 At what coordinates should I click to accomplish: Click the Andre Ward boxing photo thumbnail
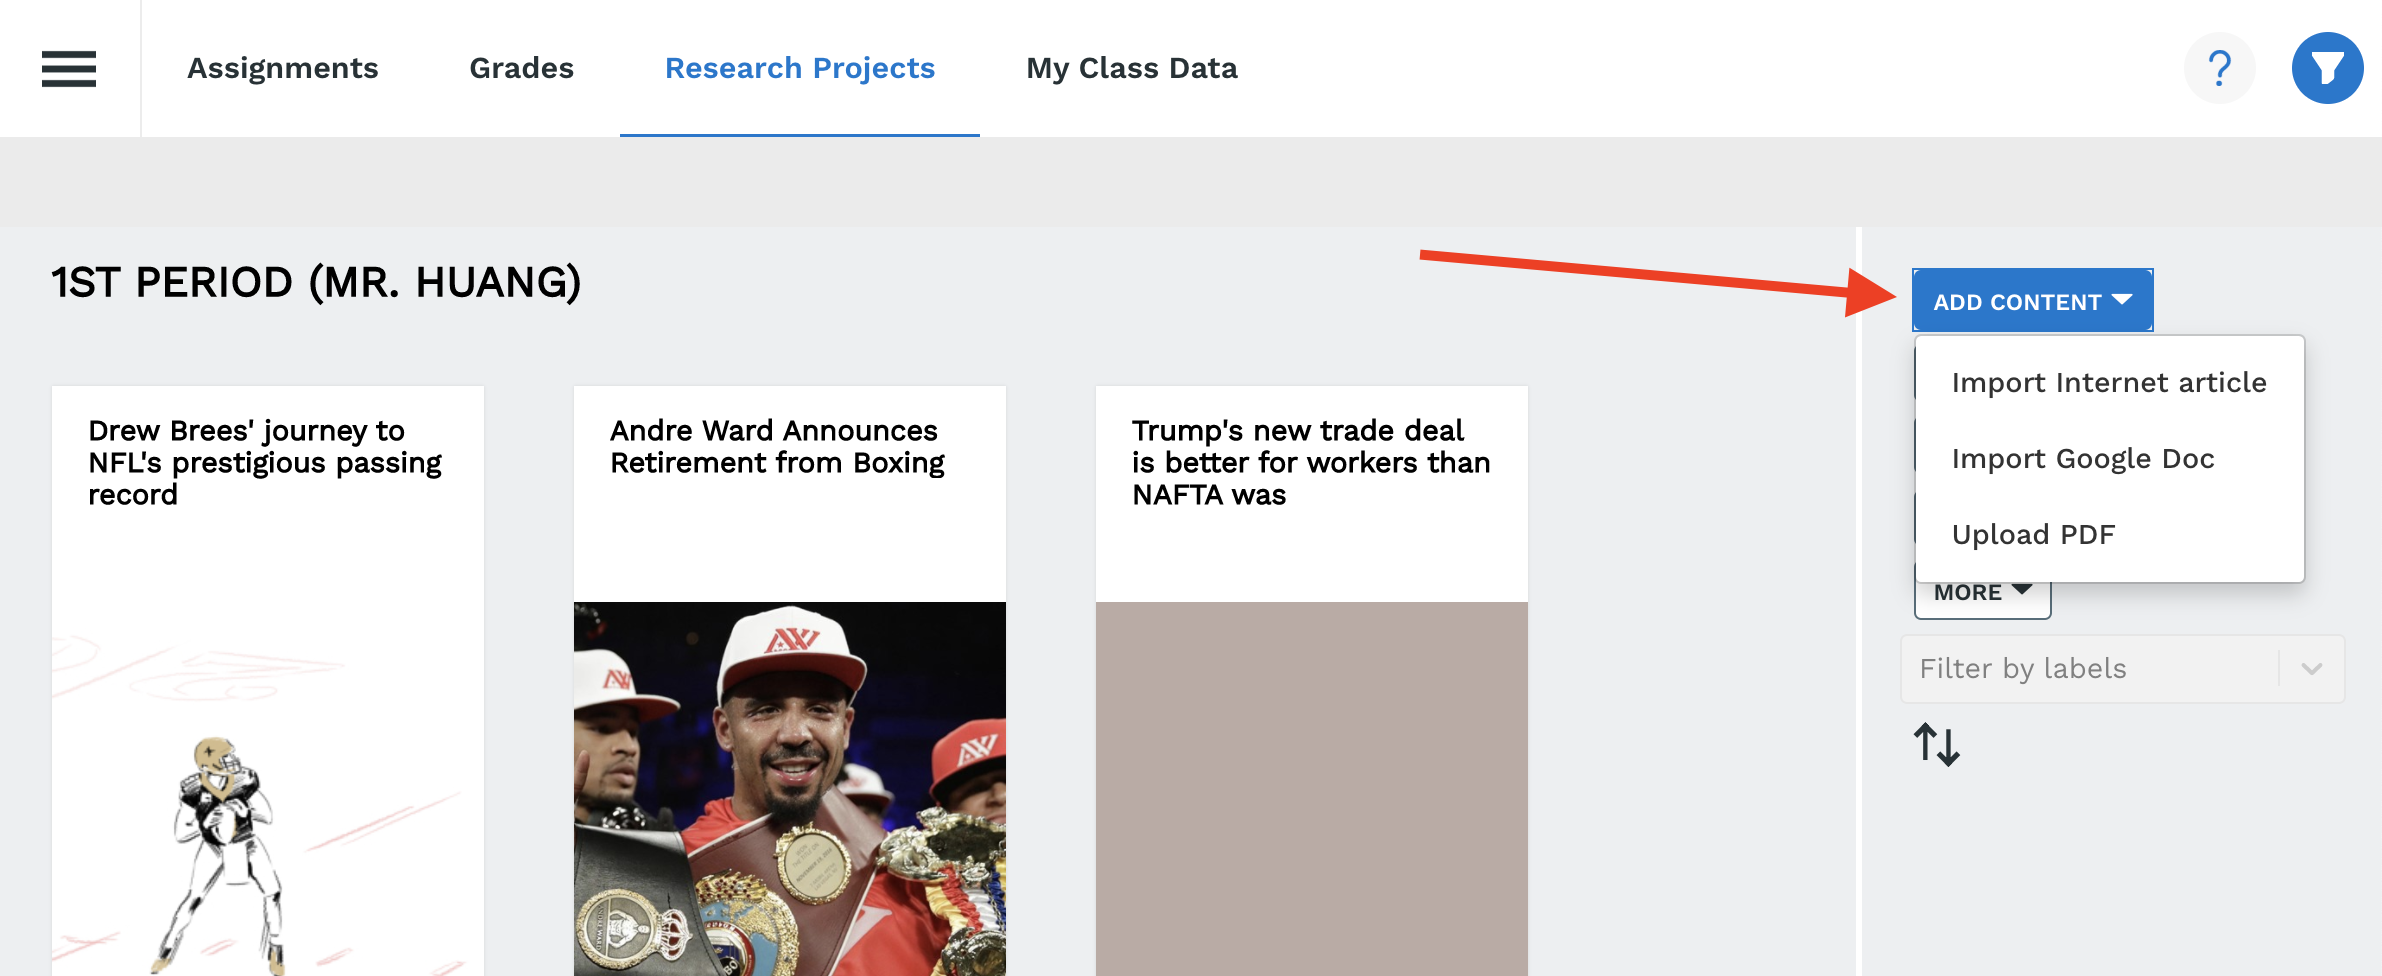click(x=789, y=788)
